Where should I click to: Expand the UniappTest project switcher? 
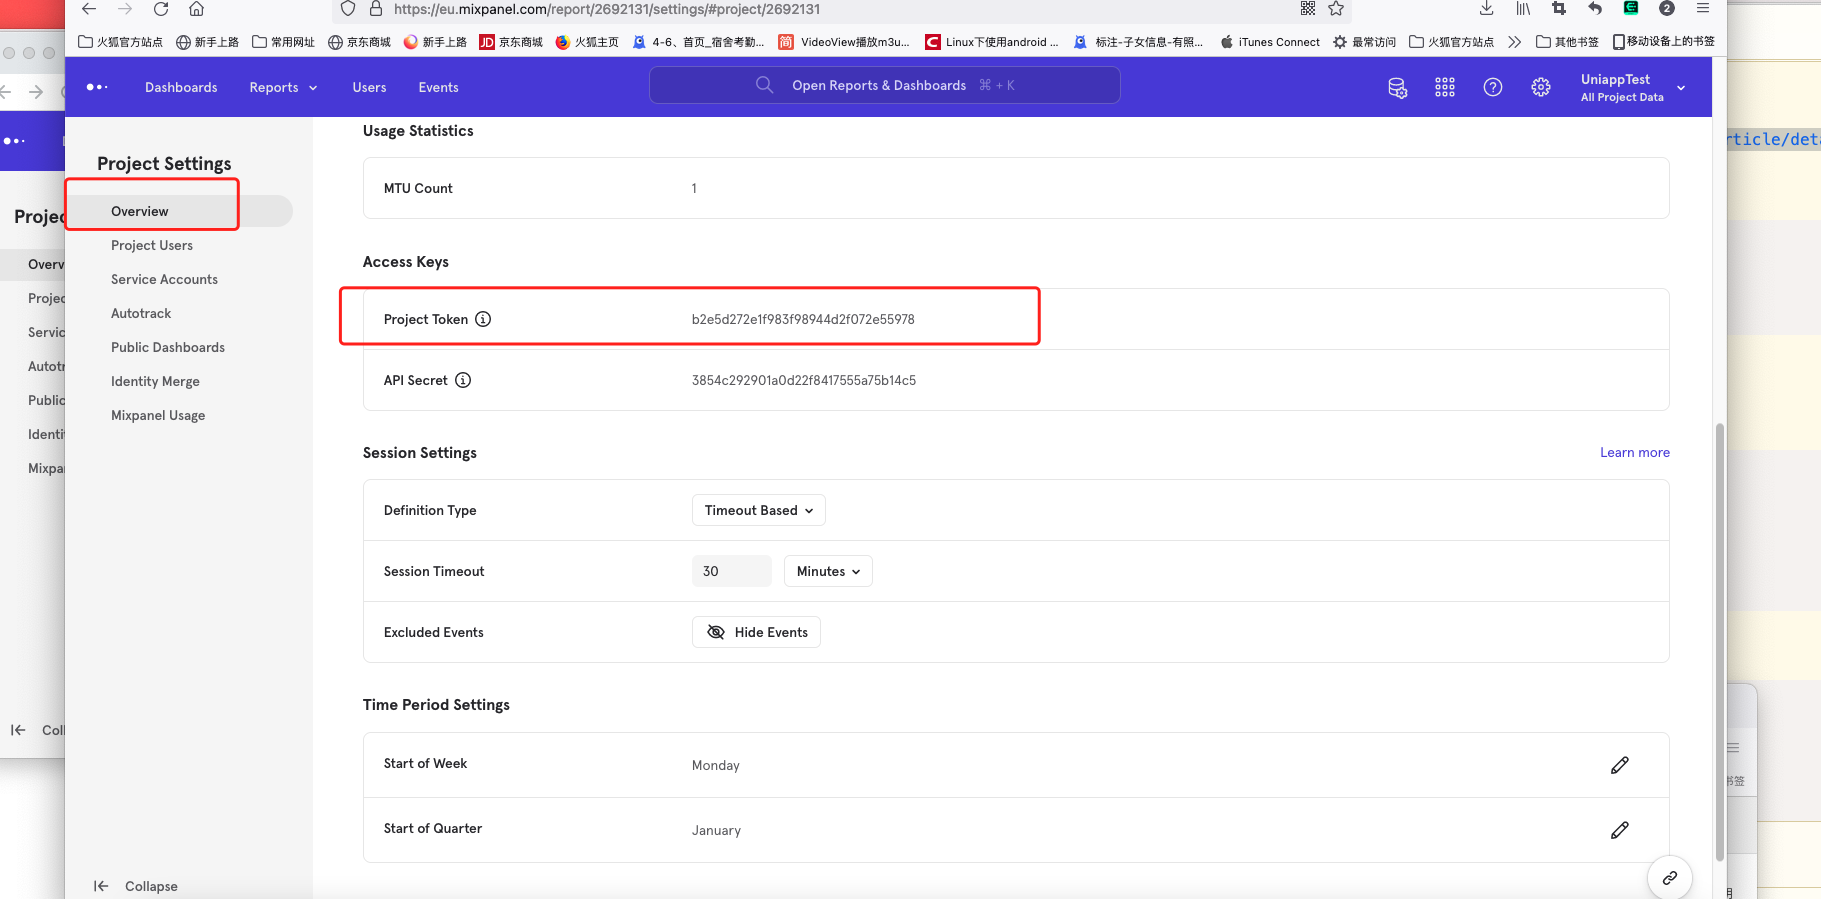(1633, 87)
